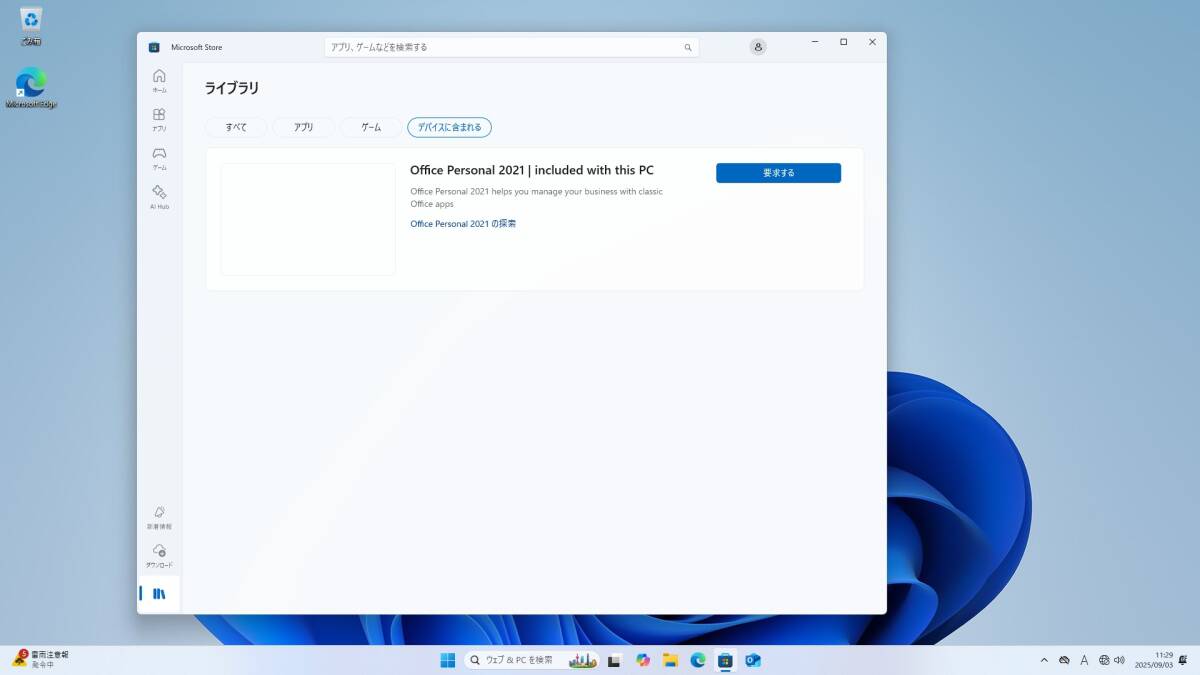Screen dimensions: 1200x675
Task: Click the taskbar ウェブ & PC を検索 box
Action: pyautogui.click(x=532, y=660)
